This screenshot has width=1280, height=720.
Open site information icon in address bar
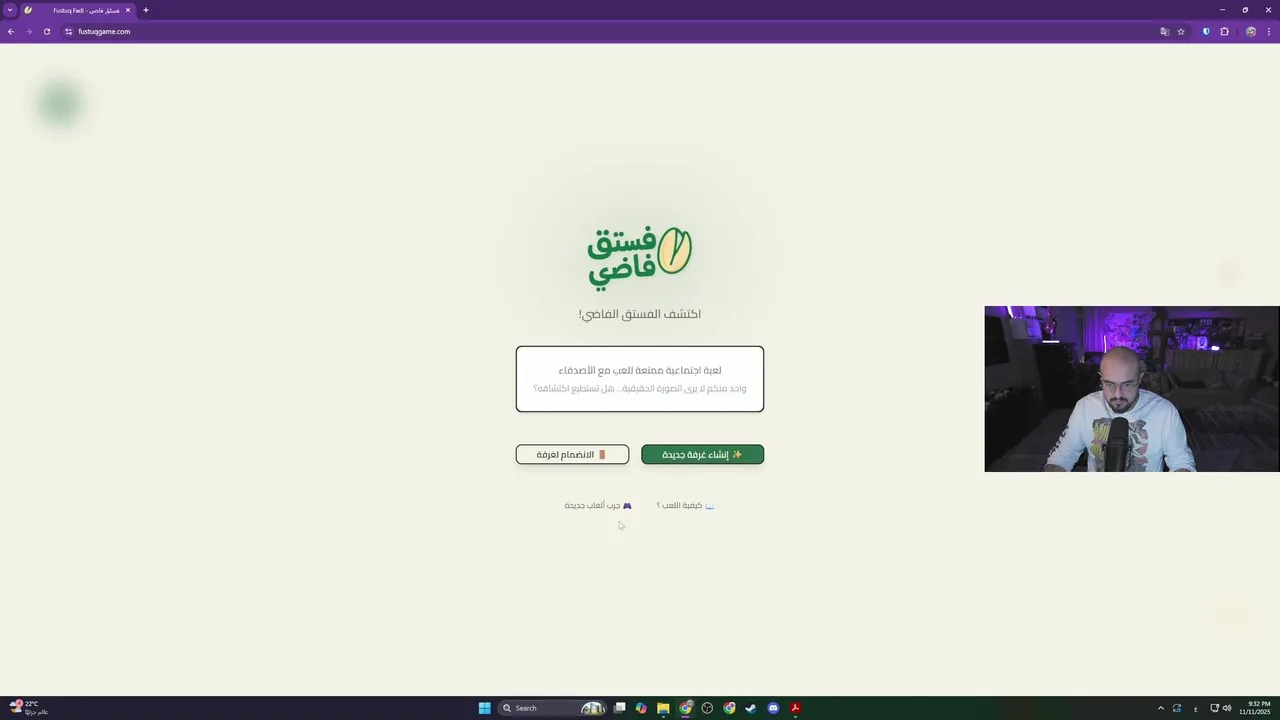(x=69, y=32)
